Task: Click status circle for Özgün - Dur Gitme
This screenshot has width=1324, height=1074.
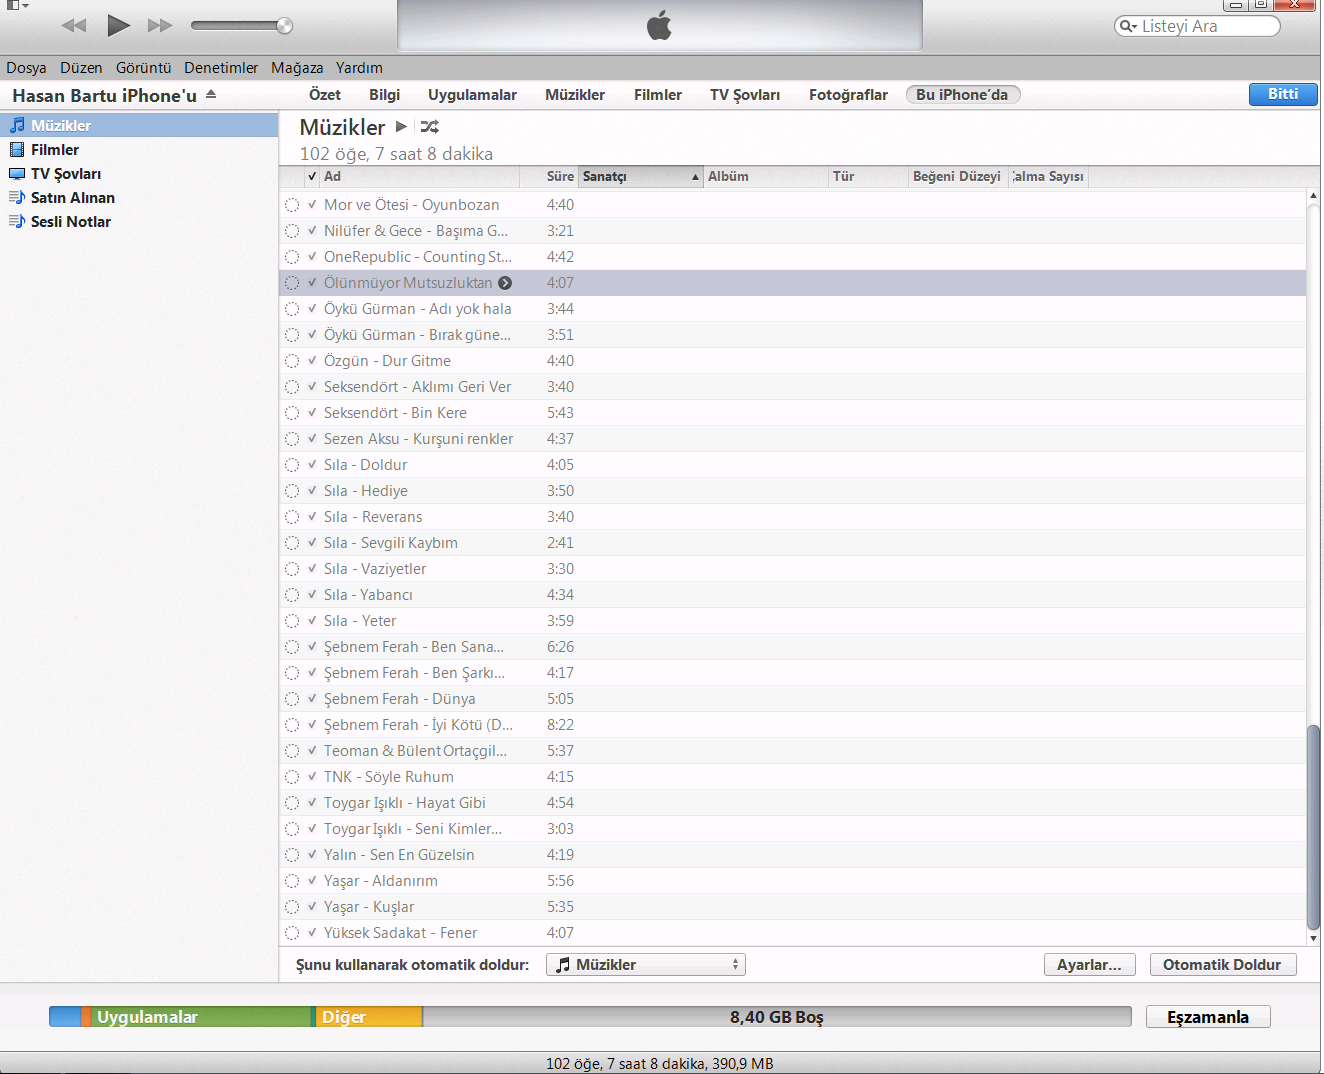Action: pyautogui.click(x=292, y=361)
